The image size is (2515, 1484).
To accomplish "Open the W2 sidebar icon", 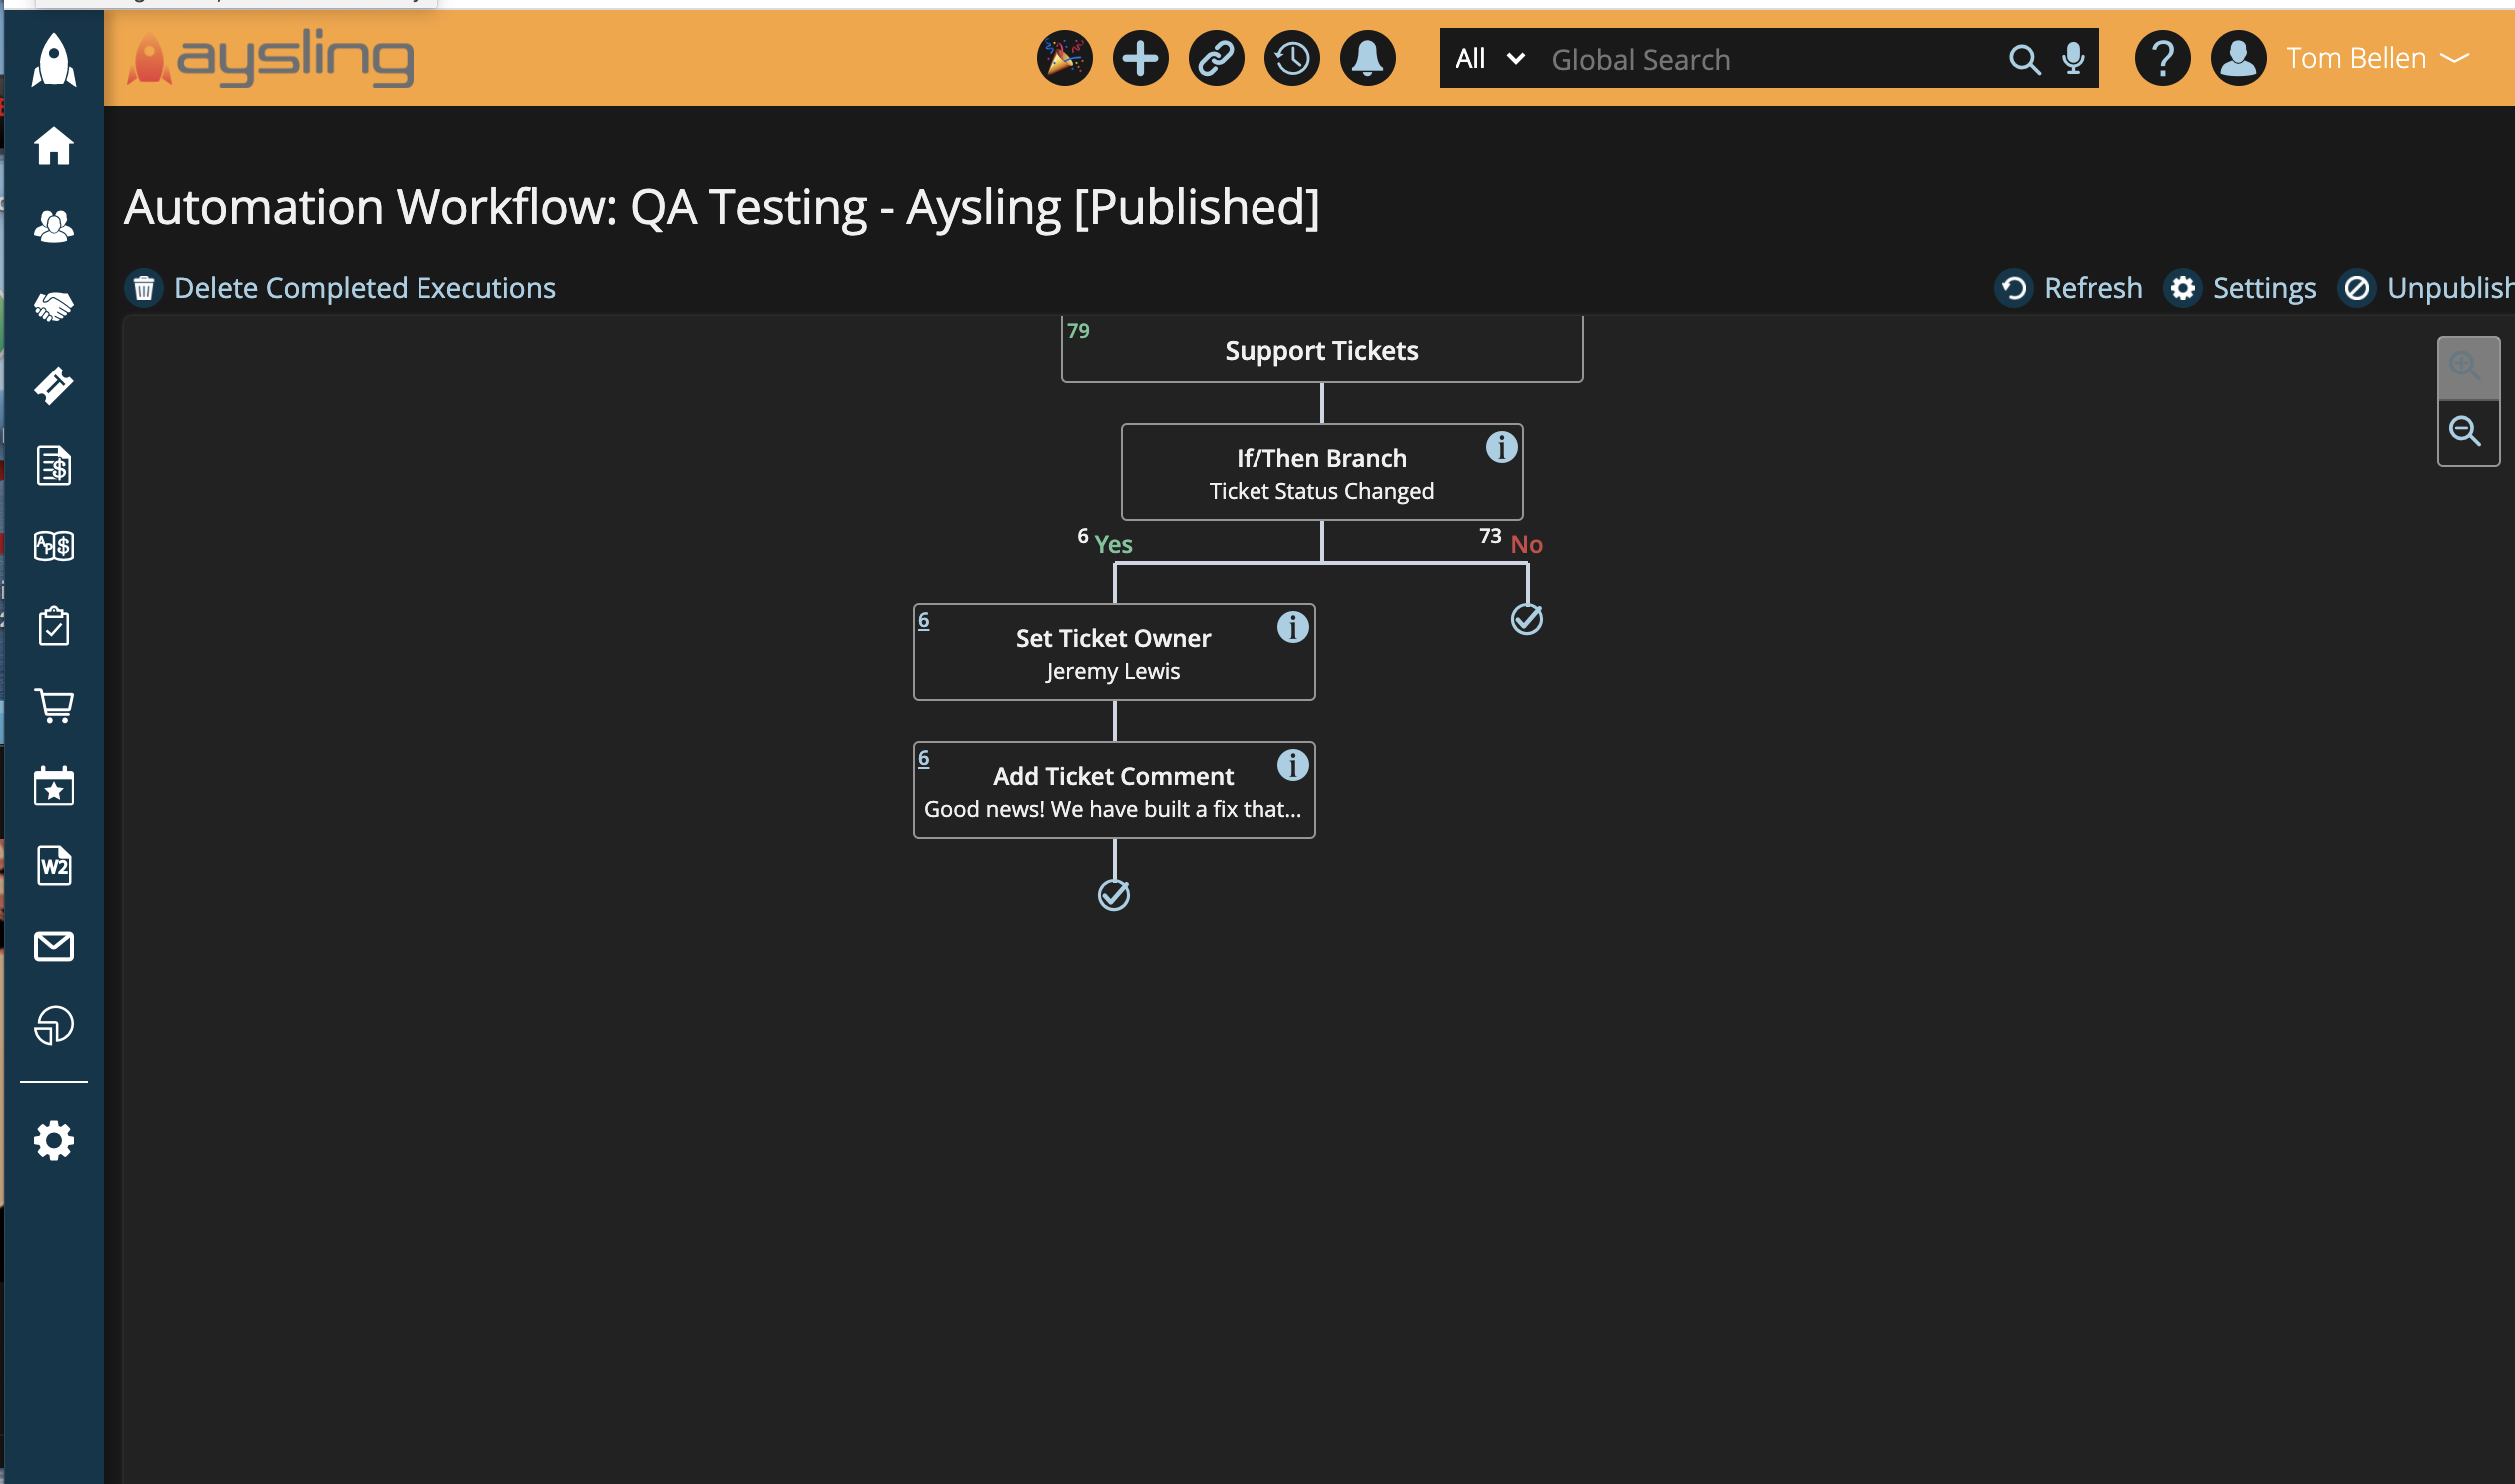I will (x=54, y=866).
